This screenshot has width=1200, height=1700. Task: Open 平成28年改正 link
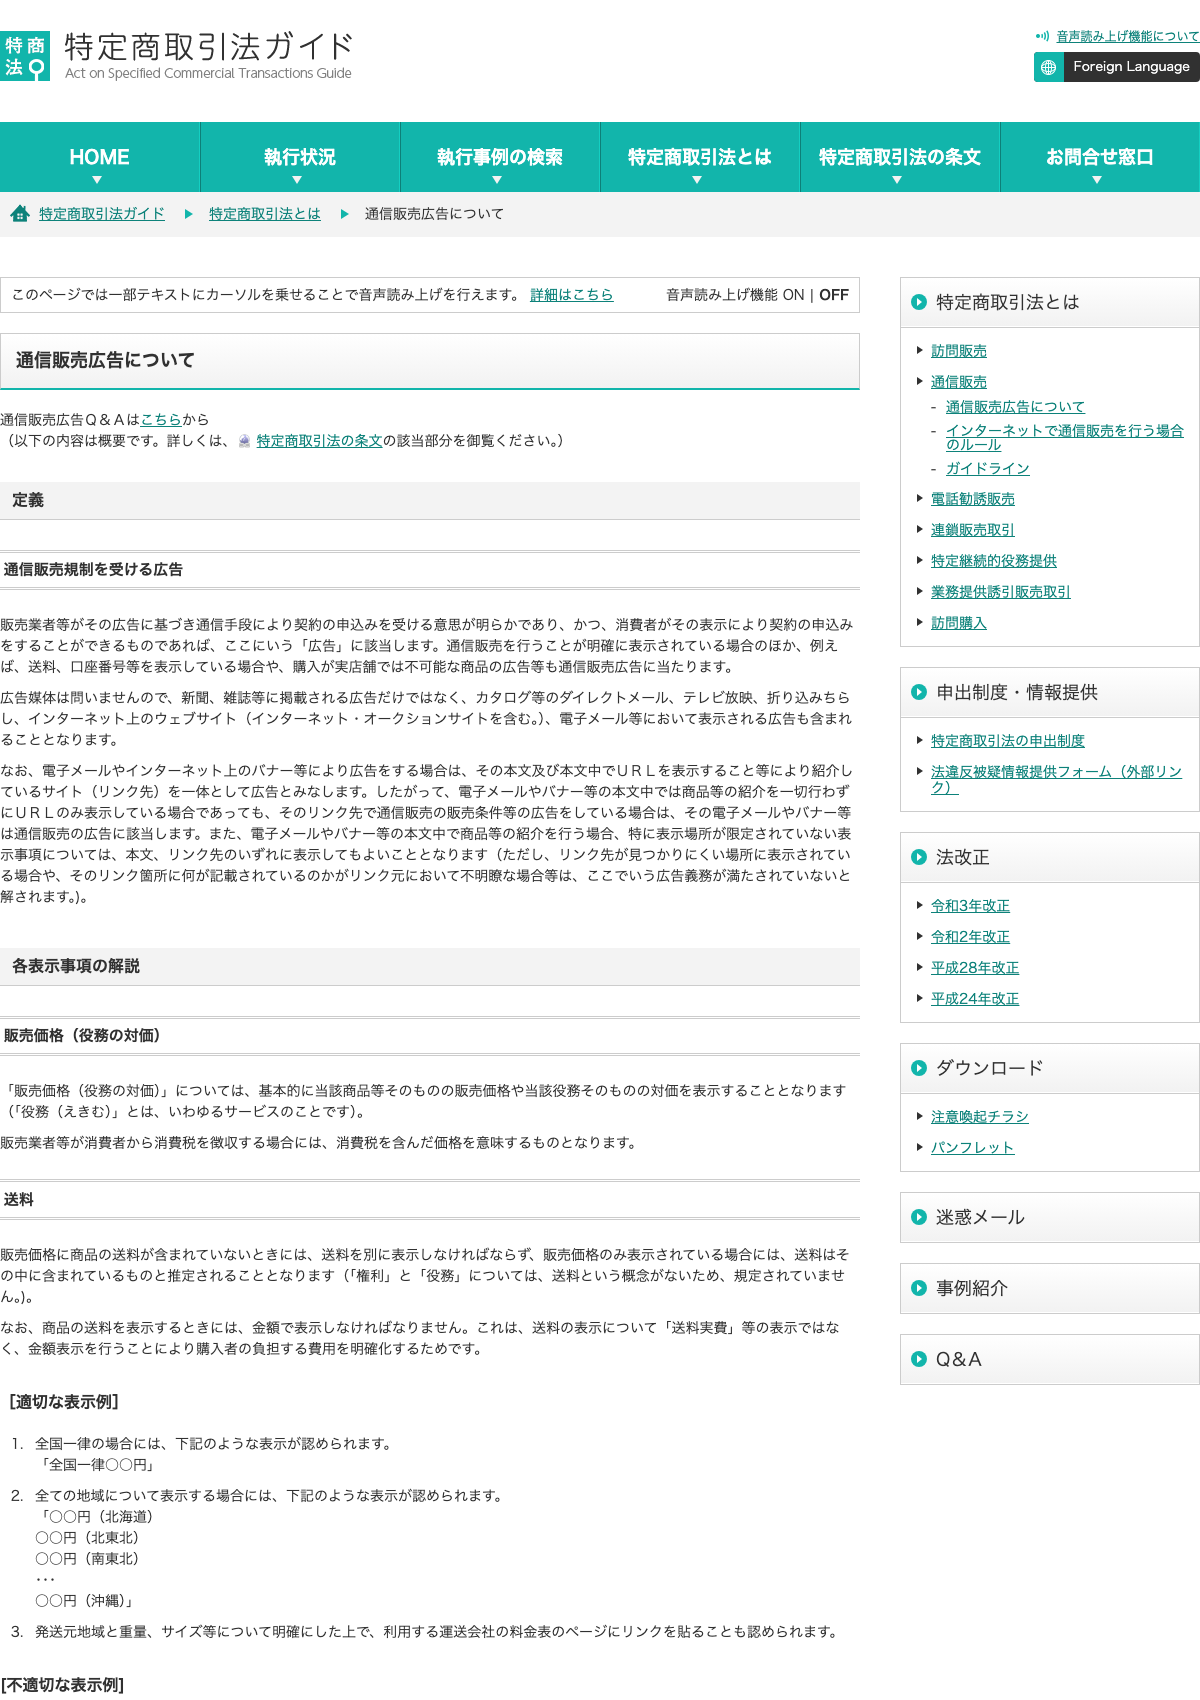(975, 968)
